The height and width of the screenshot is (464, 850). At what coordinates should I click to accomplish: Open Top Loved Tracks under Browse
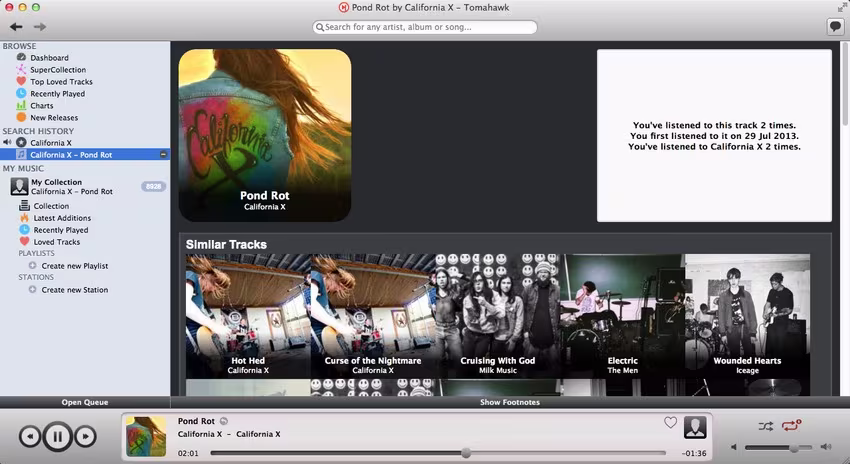click(x=61, y=81)
